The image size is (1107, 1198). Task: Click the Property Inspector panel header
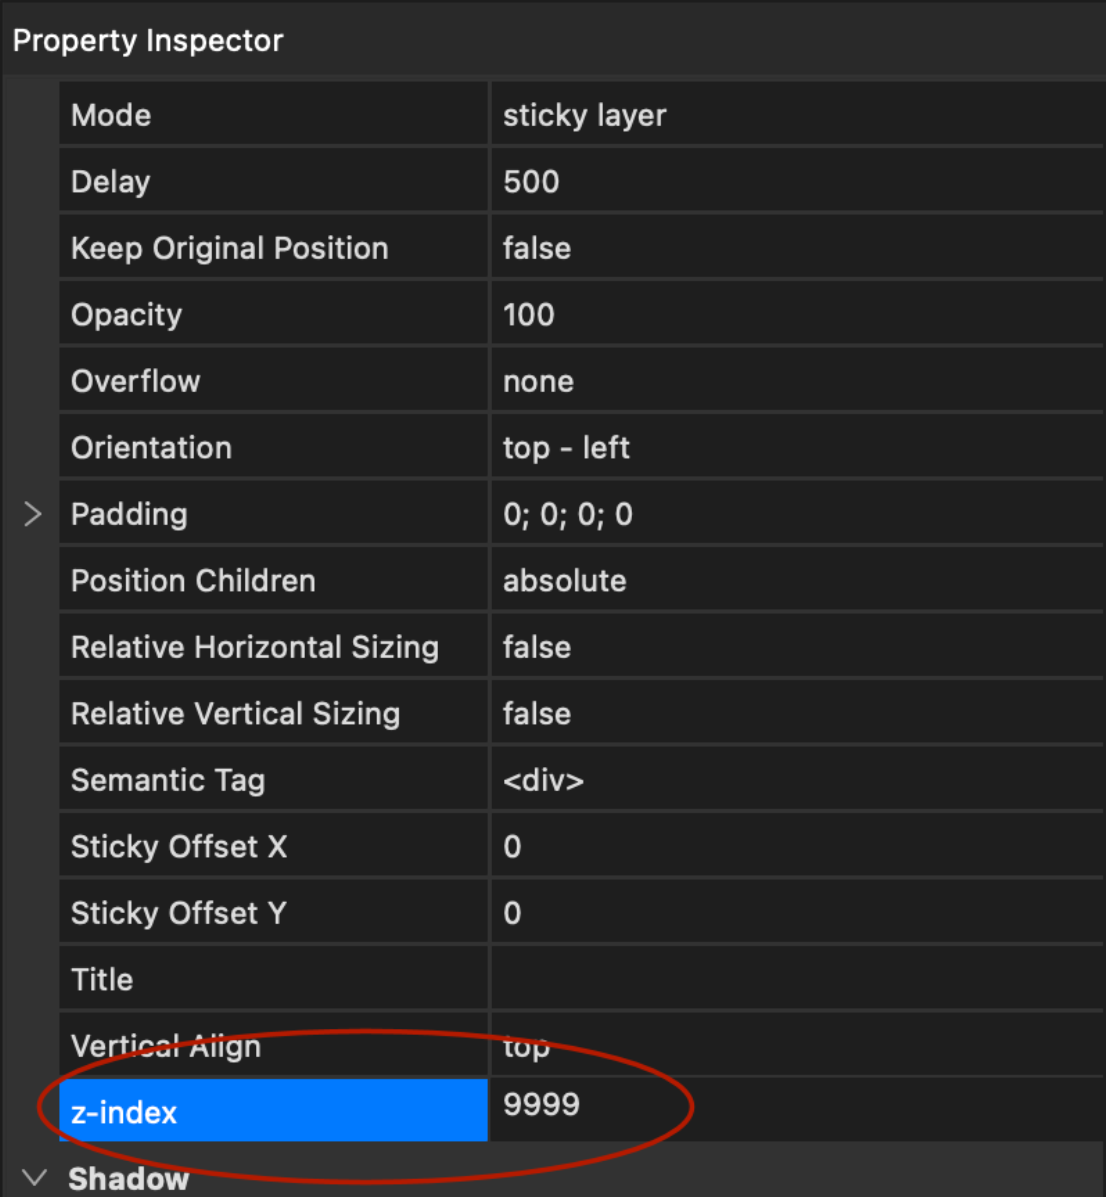pyautogui.click(x=148, y=41)
